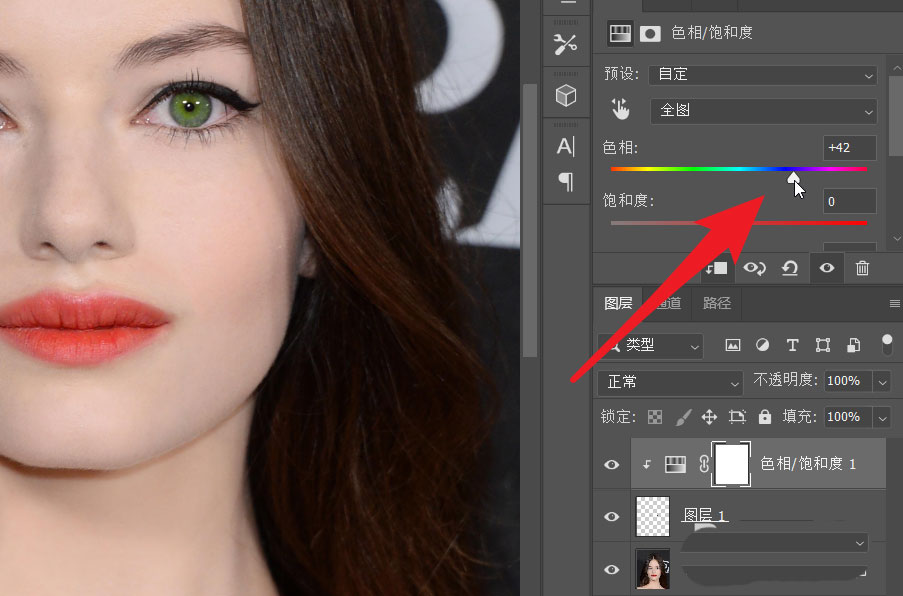Select the 图层 tab
This screenshot has height=596, width=903.
coord(618,303)
